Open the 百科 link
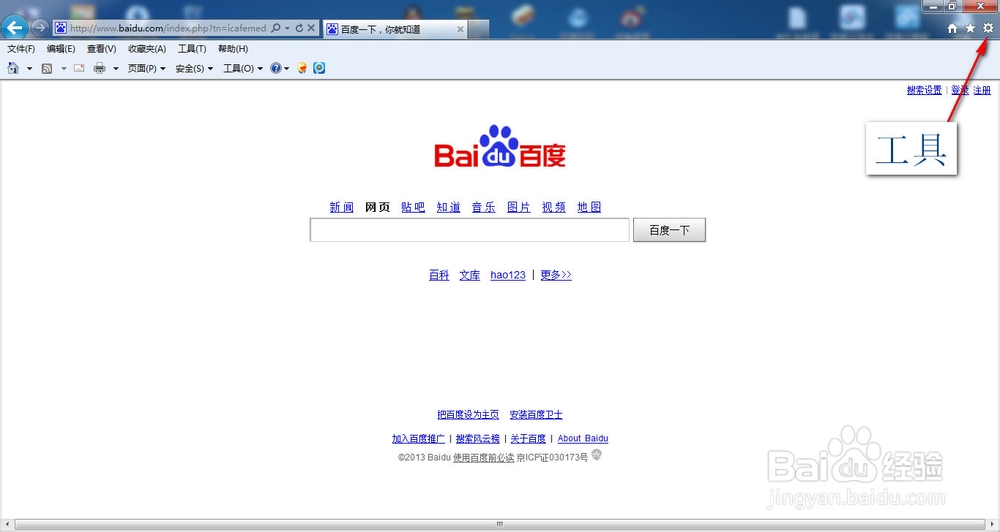The width and height of the screenshot is (1000, 532). coord(439,275)
